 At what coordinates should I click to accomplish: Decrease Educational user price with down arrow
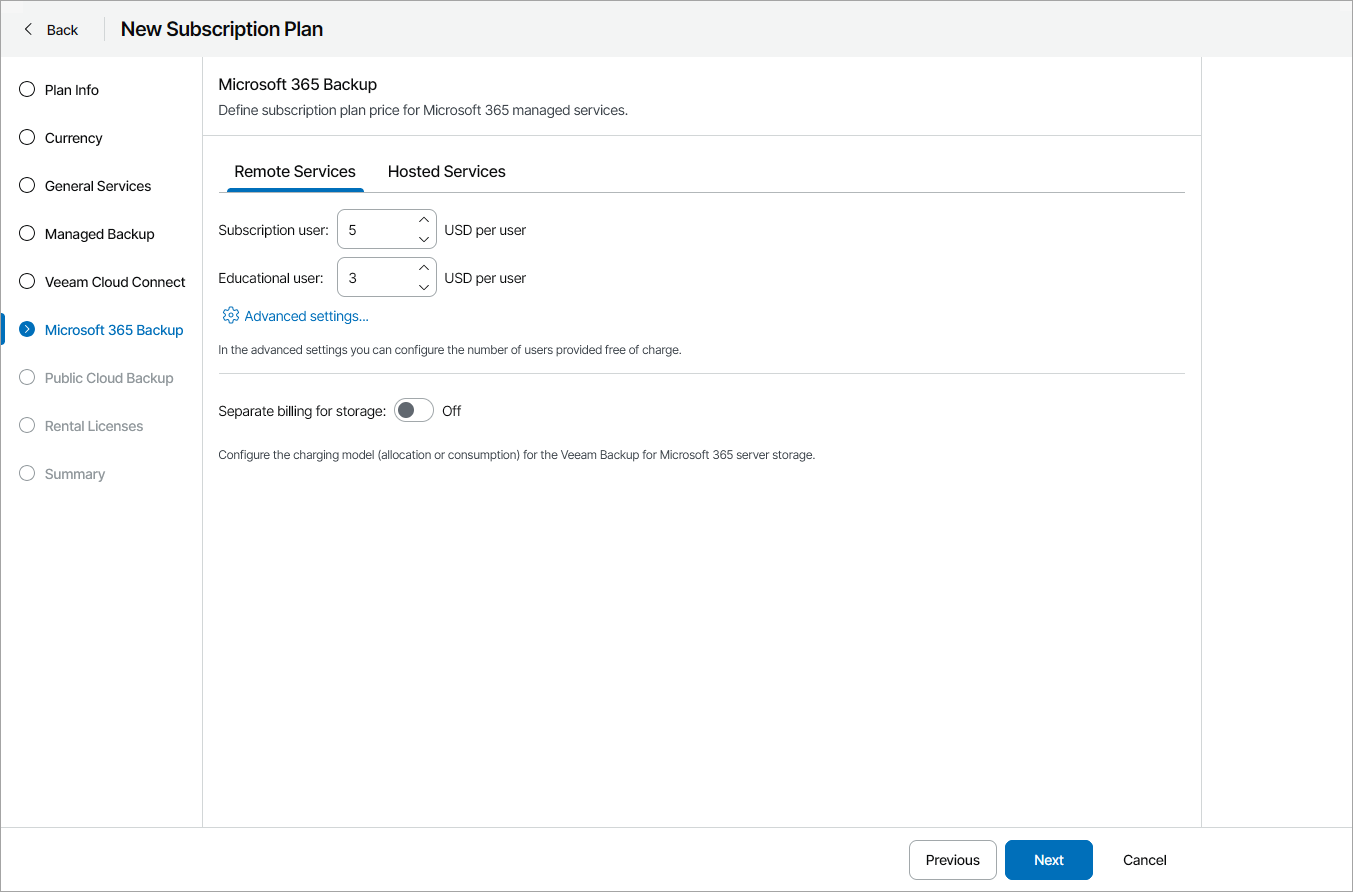click(423, 285)
